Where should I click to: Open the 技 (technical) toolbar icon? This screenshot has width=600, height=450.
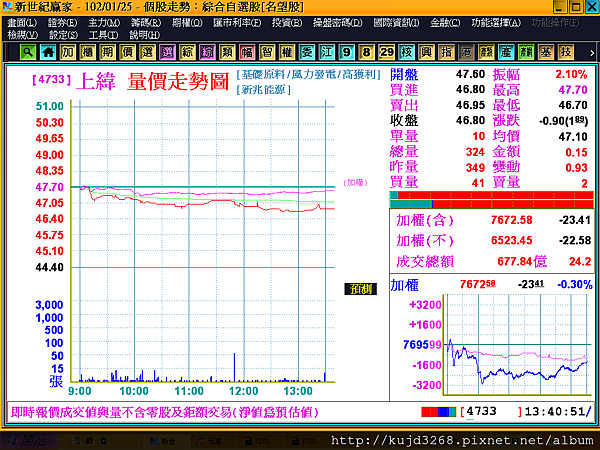tap(566, 52)
